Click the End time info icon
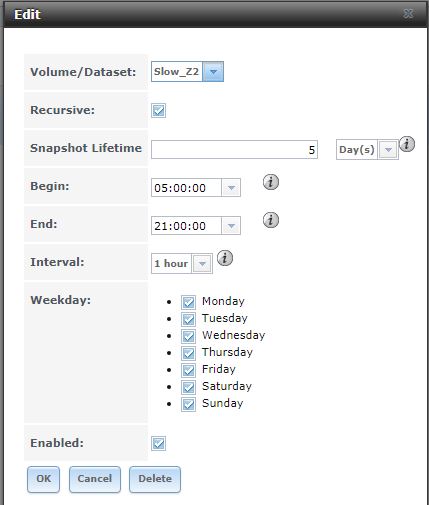This screenshot has height=505, width=429. (271, 220)
